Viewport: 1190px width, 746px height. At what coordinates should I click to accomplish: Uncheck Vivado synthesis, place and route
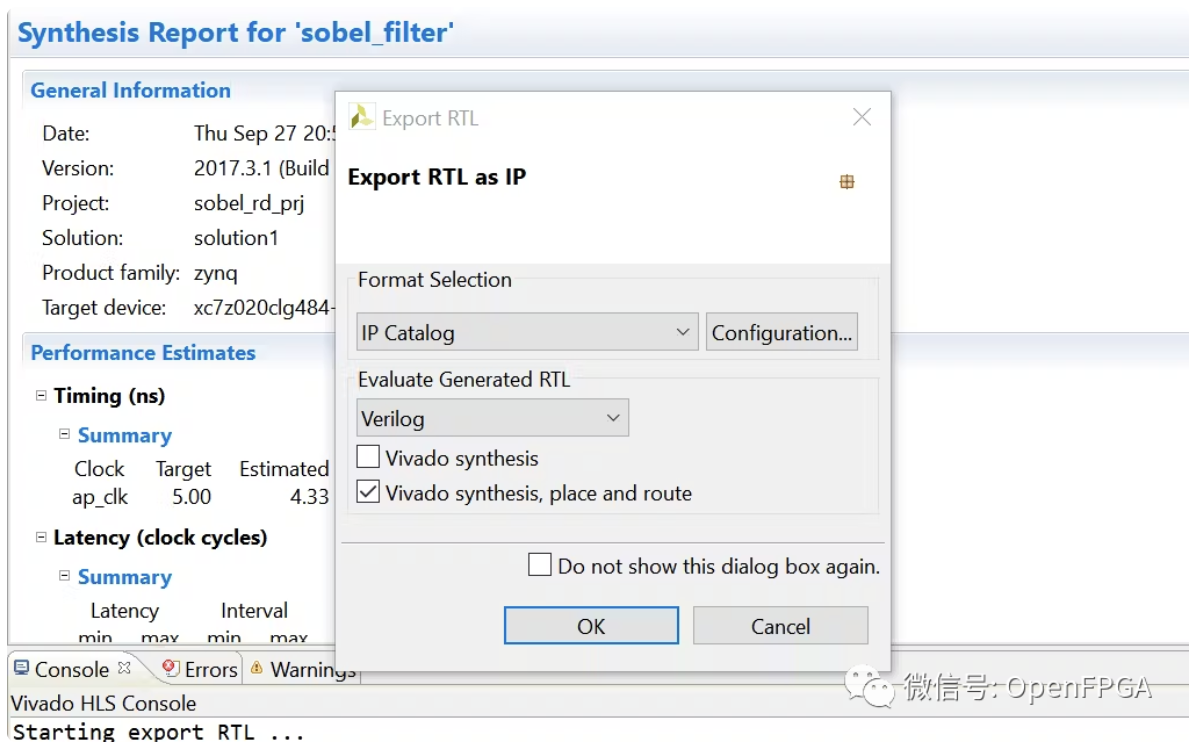coord(369,492)
